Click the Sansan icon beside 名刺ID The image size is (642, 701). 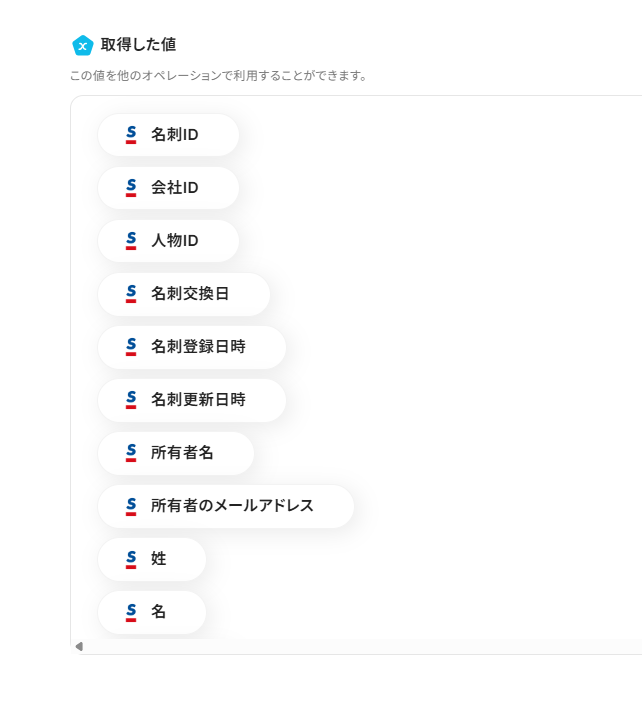tap(131, 135)
